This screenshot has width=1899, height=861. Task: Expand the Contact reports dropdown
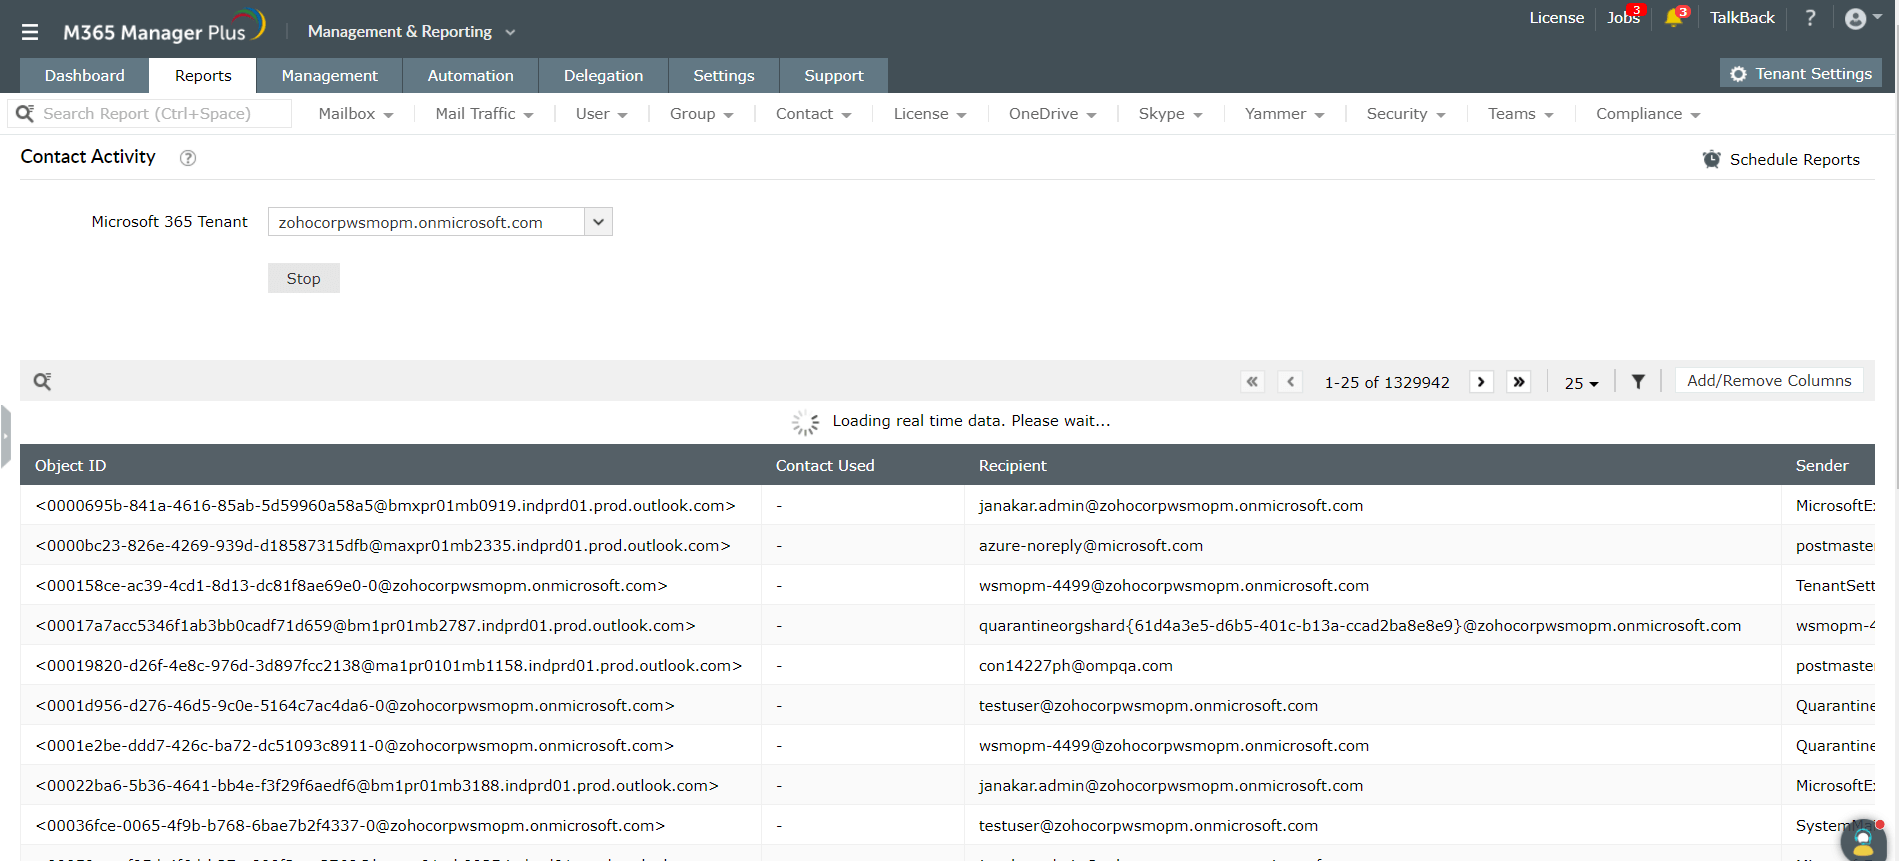click(x=814, y=114)
